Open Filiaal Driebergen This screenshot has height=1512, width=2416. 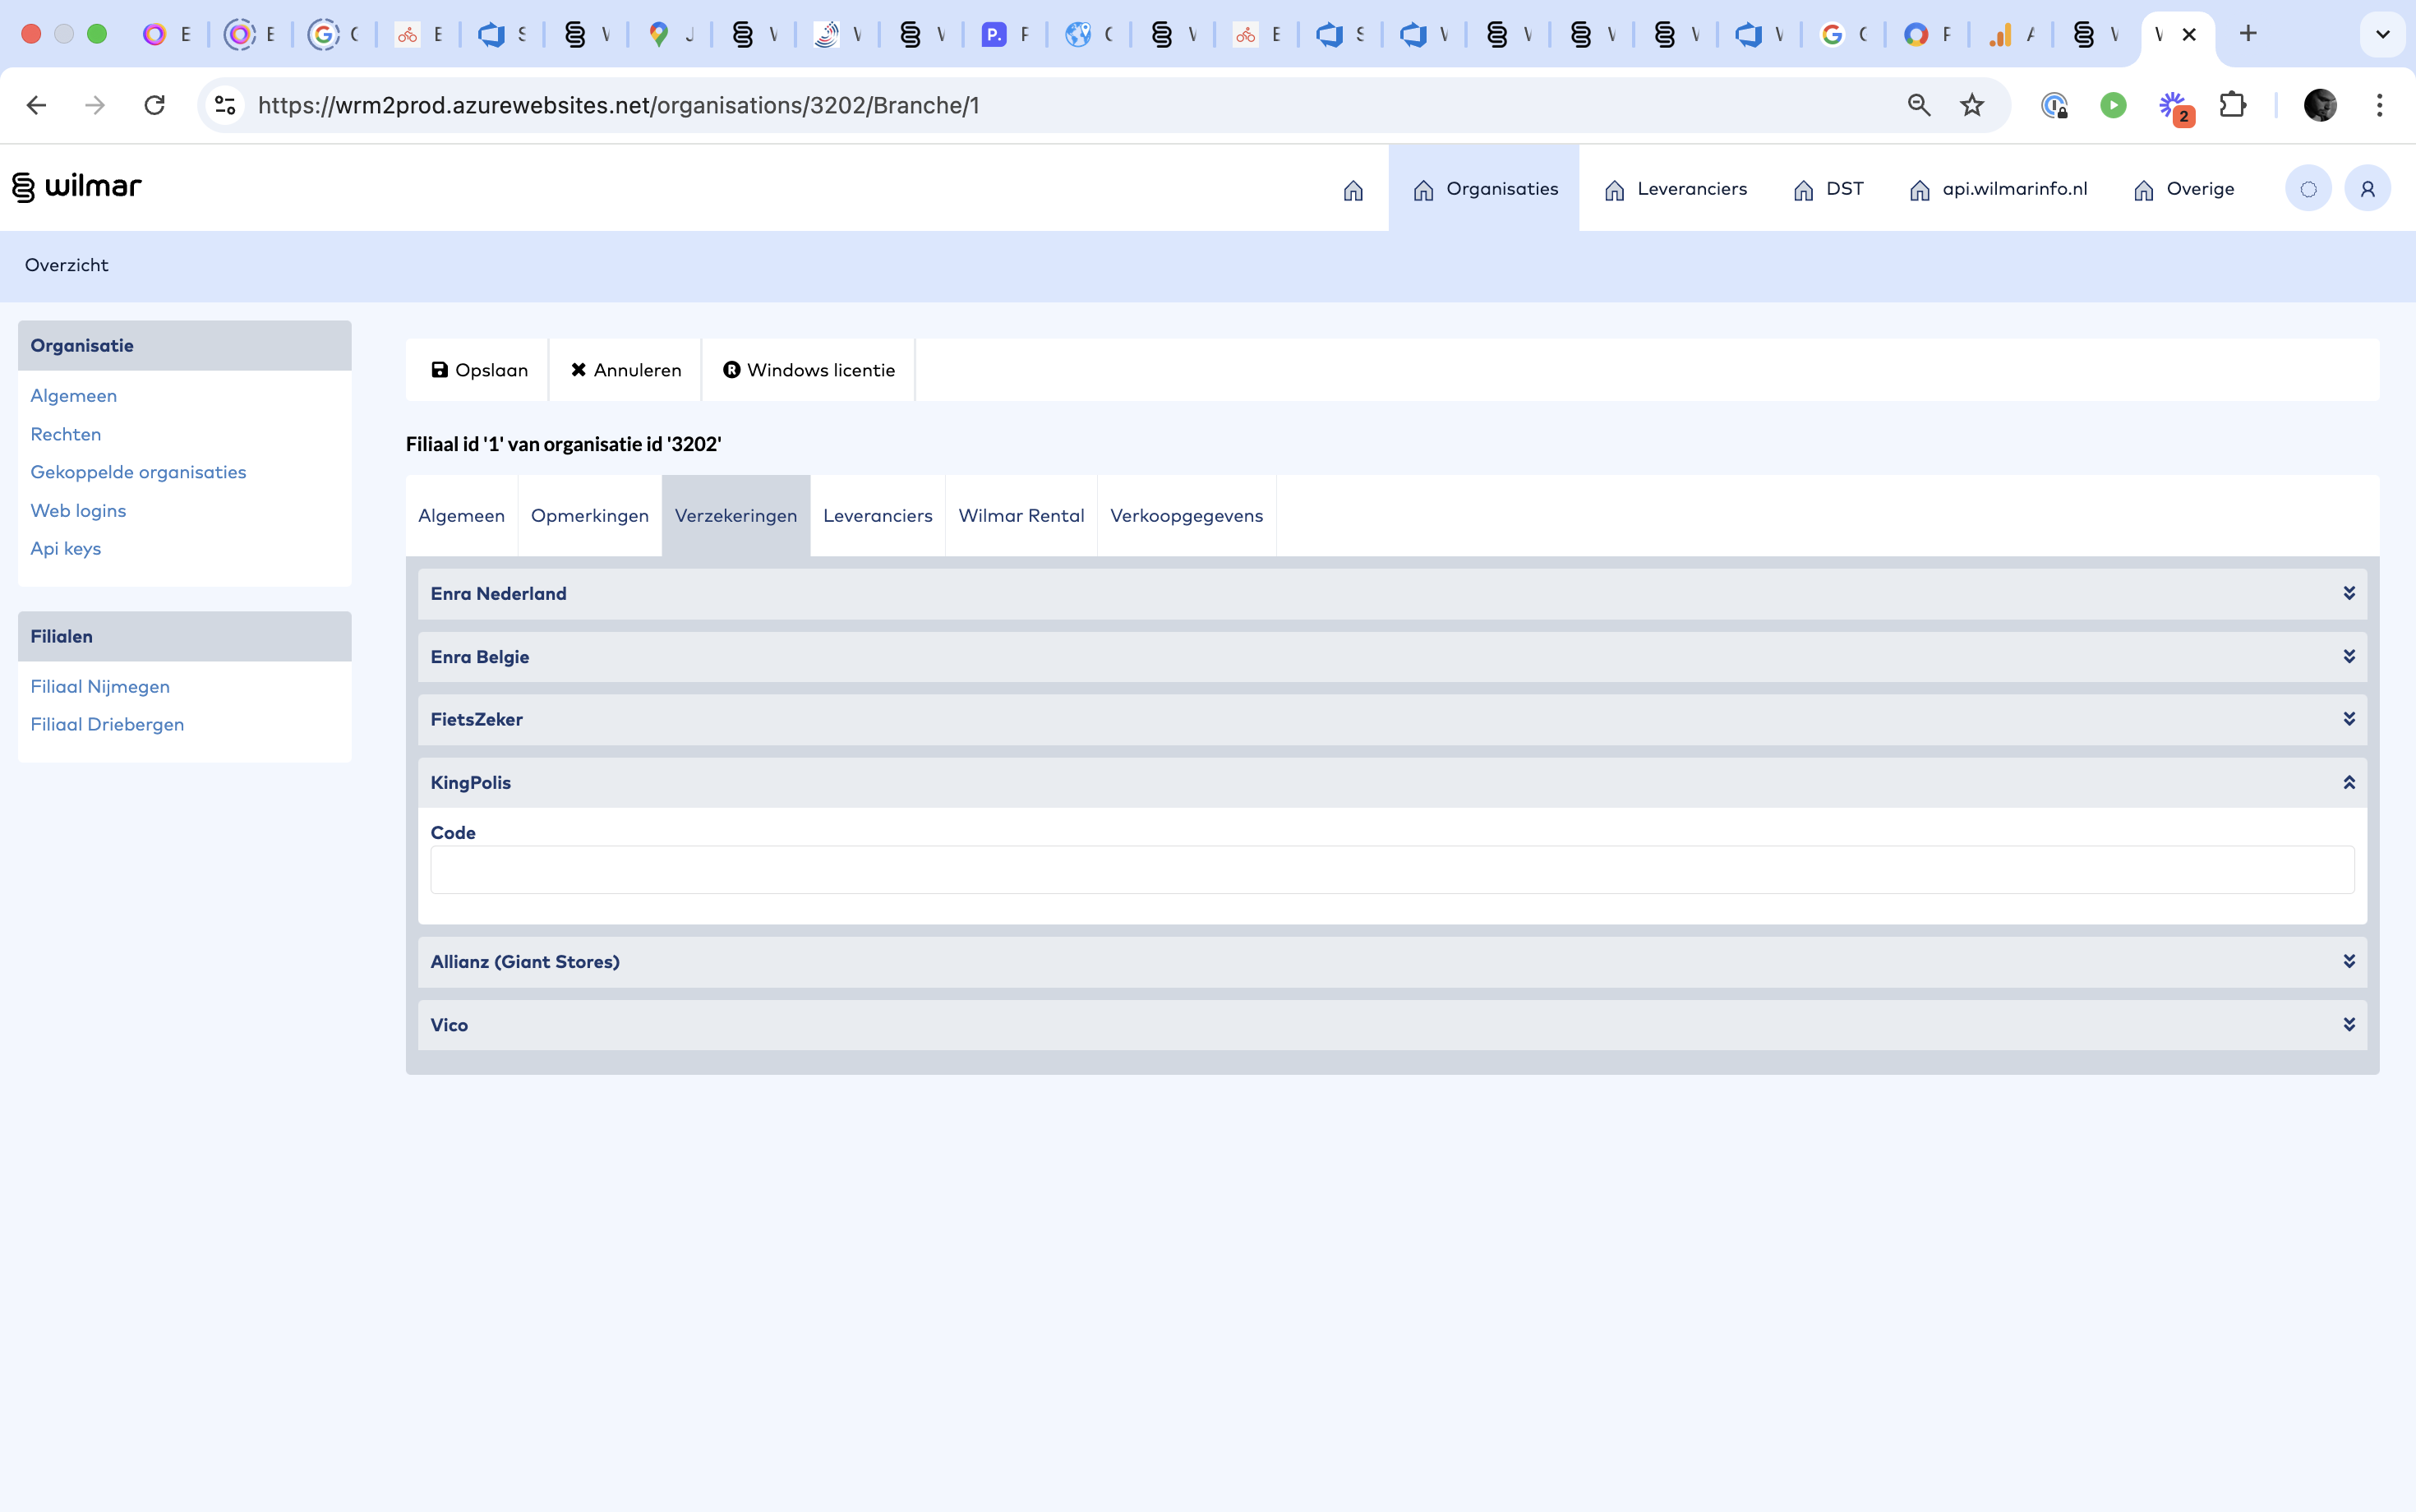[107, 725]
